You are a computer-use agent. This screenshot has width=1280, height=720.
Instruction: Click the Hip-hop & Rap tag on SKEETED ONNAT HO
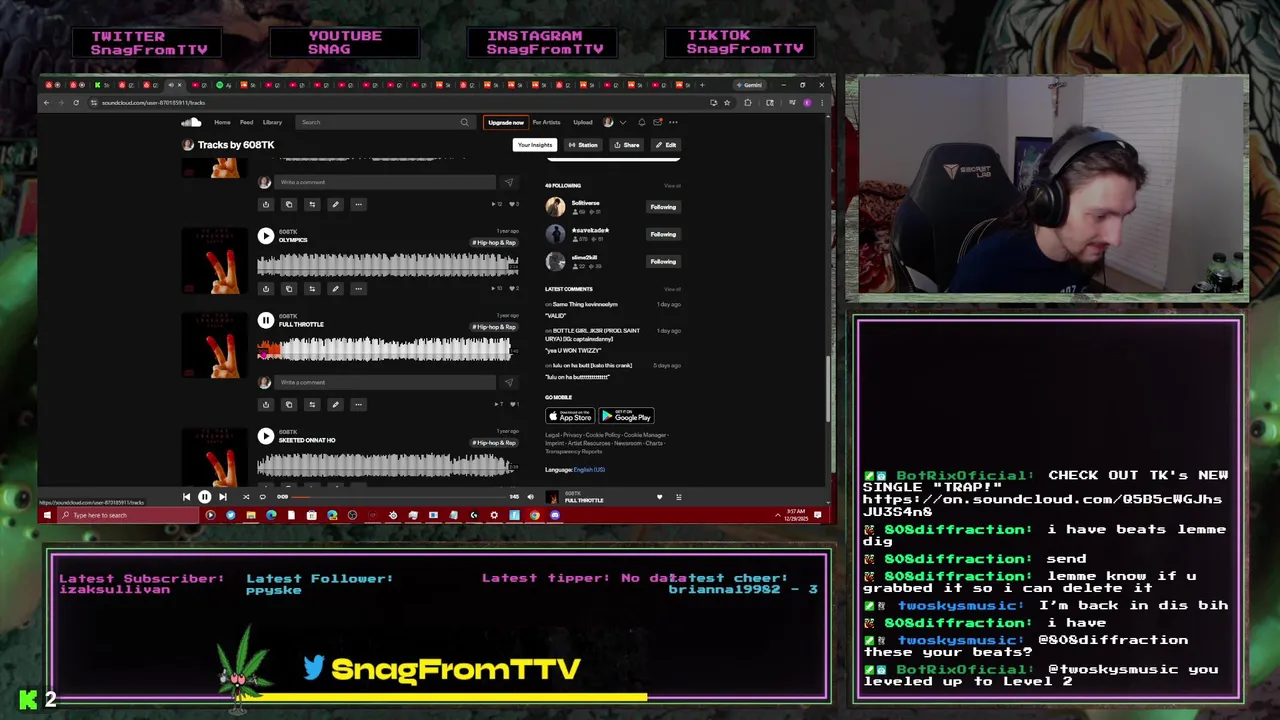click(494, 443)
